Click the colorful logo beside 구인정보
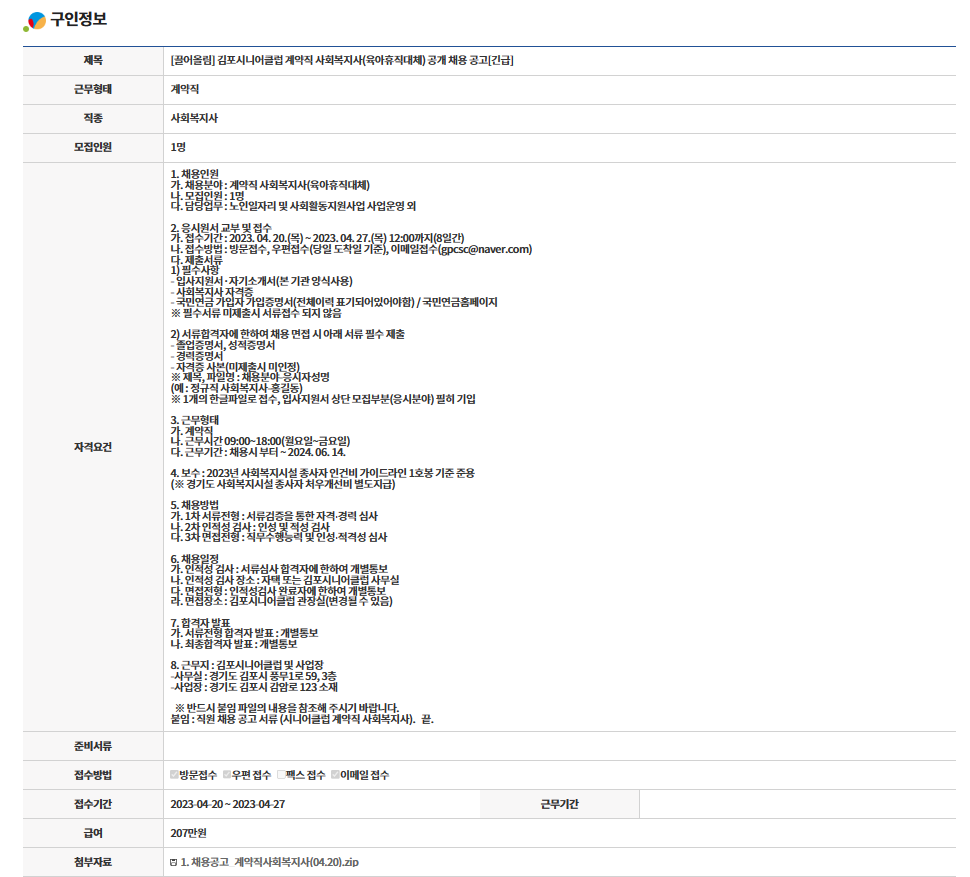 [34, 21]
